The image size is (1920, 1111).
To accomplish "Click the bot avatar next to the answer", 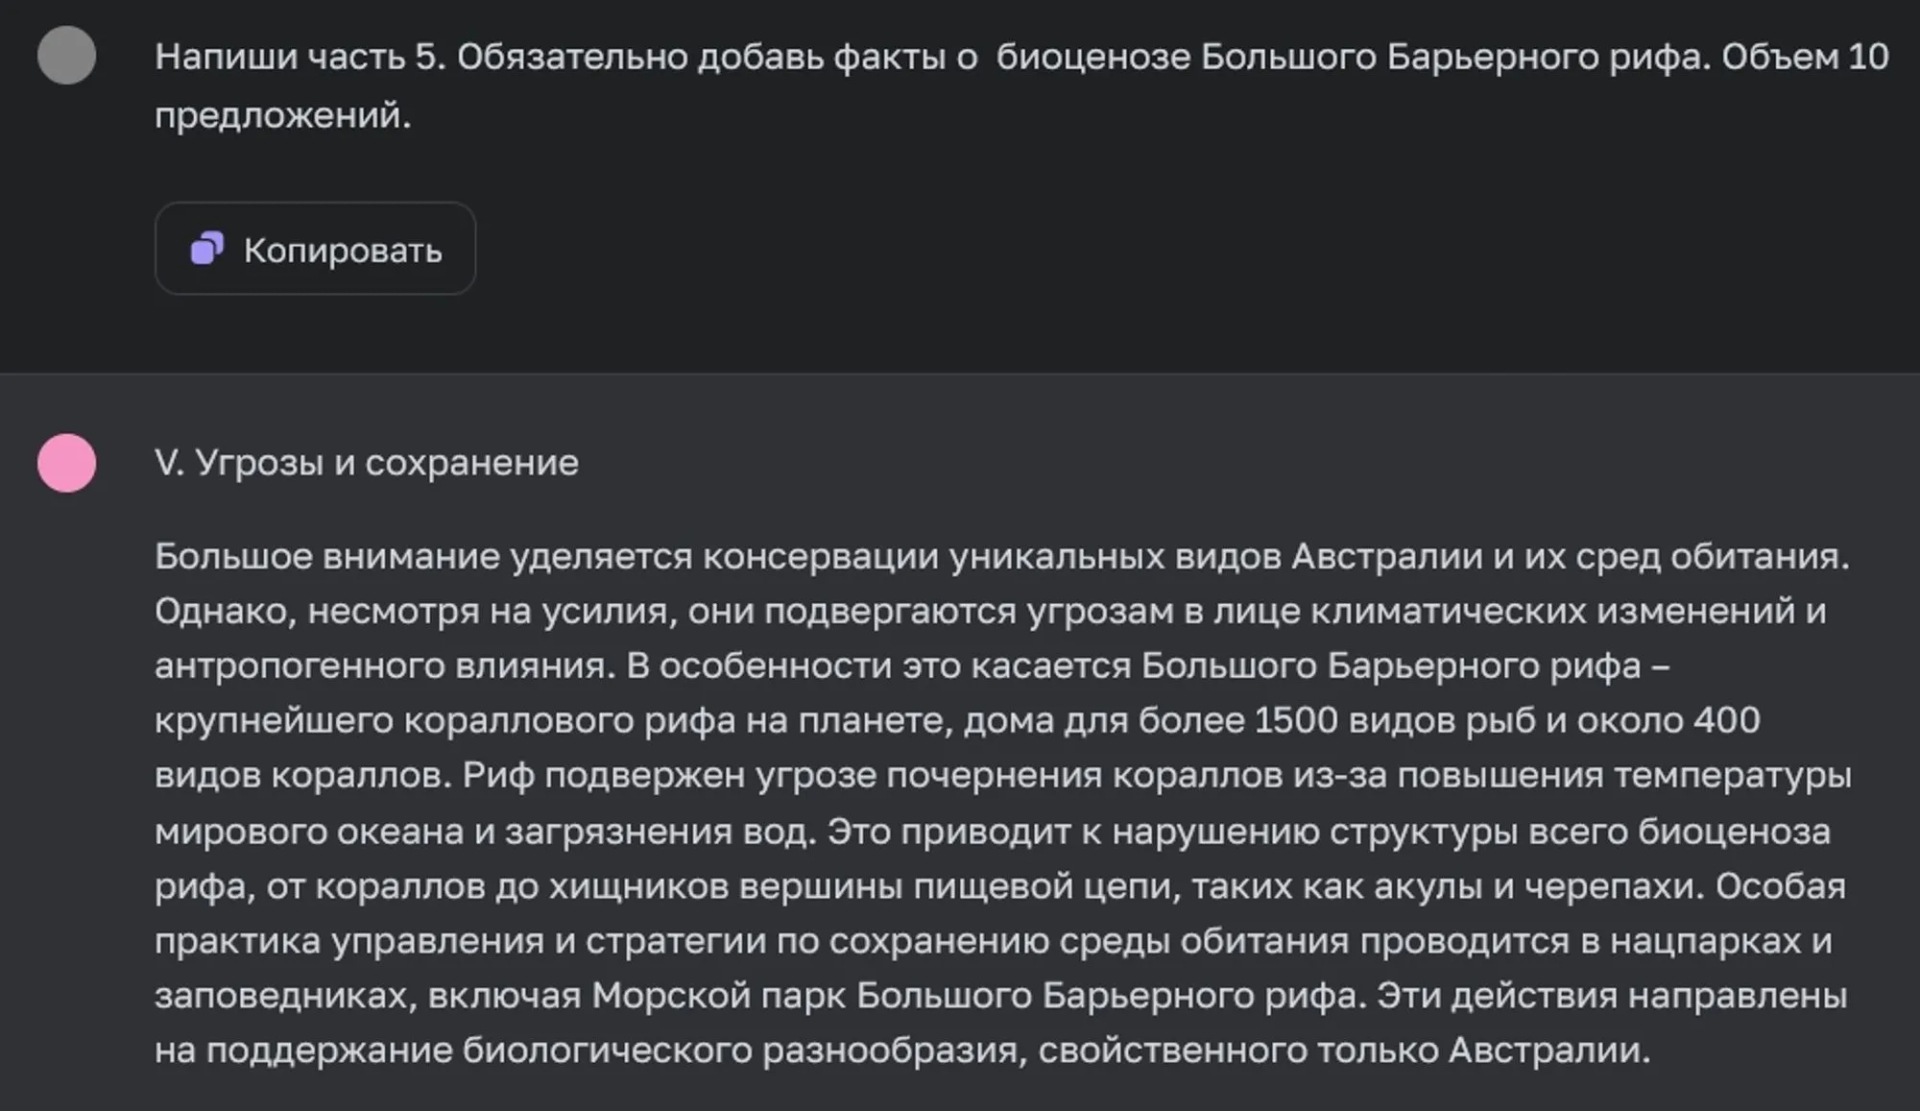I will pyautogui.click(x=66, y=463).
